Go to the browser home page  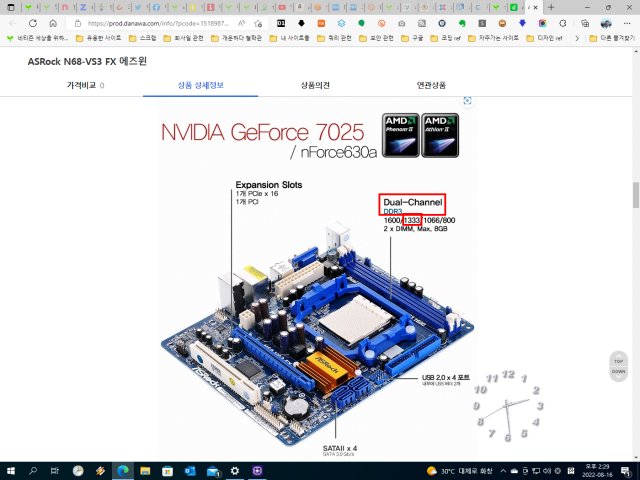pyautogui.click(x=53, y=23)
